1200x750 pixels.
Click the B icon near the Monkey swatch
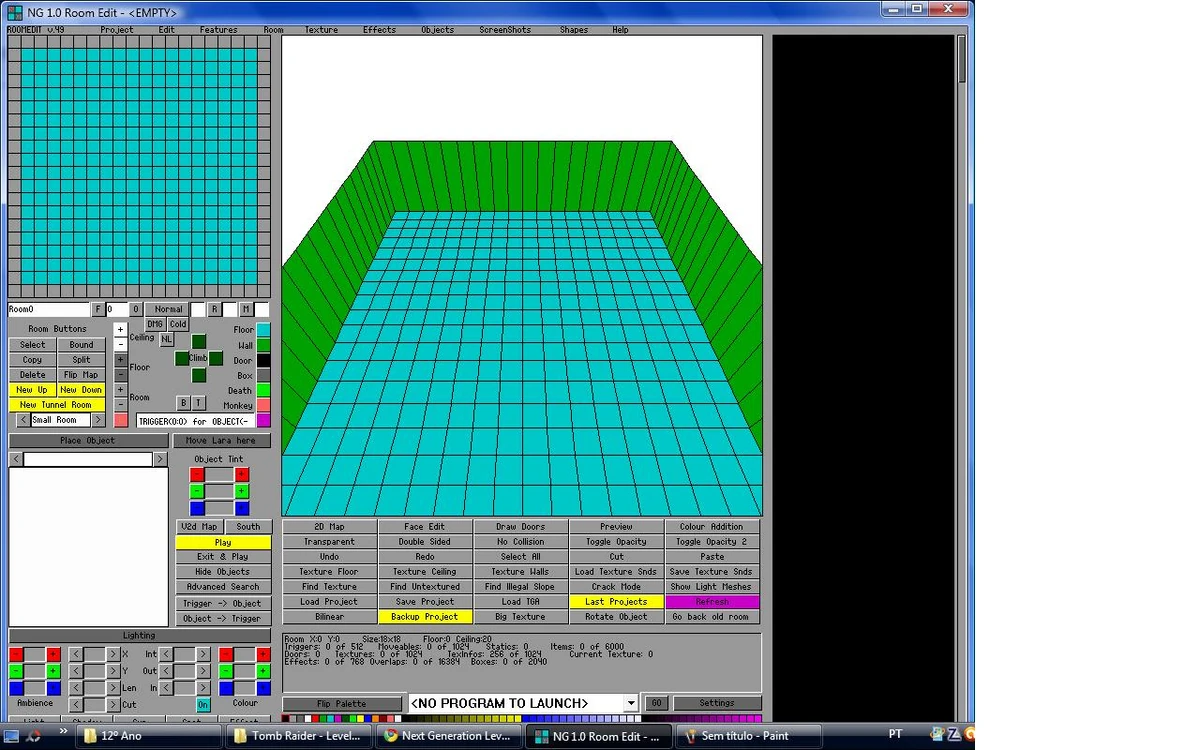[183, 402]
